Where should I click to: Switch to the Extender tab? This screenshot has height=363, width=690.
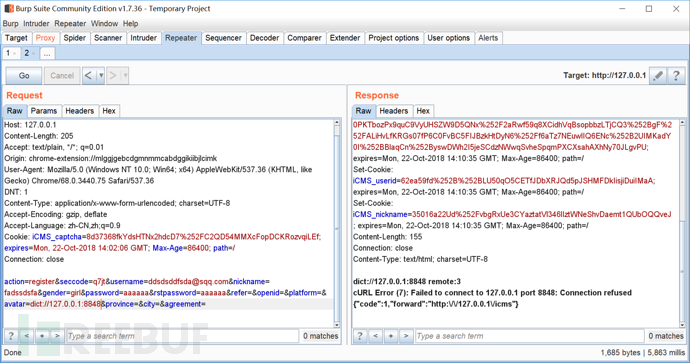pos(345,38)
